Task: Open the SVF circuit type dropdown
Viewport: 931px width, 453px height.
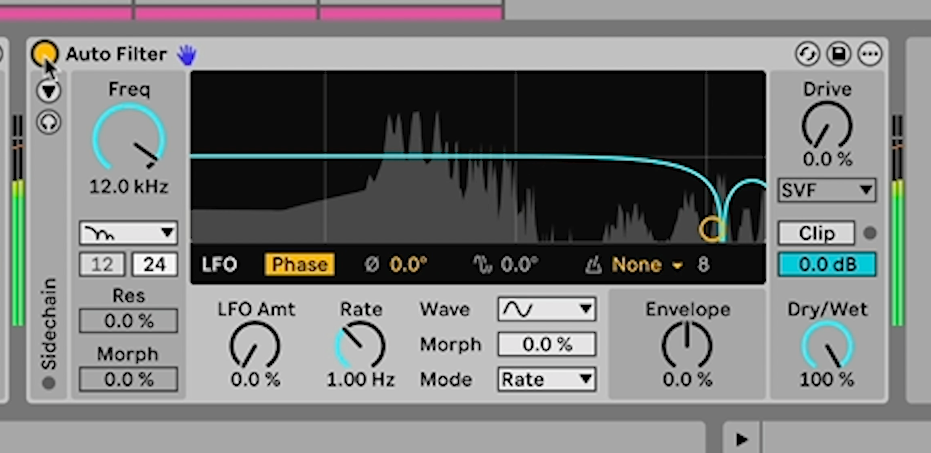Action: [x=827, y=191]
